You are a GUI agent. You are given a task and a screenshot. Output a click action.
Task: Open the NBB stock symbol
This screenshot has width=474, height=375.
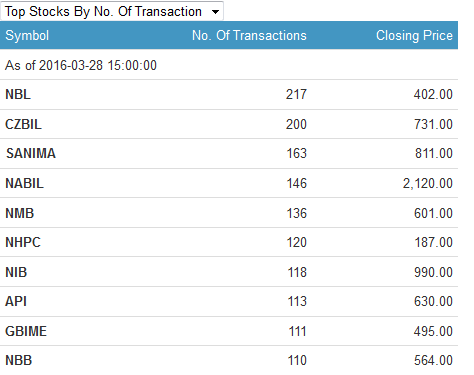click(x=19, y=360)
